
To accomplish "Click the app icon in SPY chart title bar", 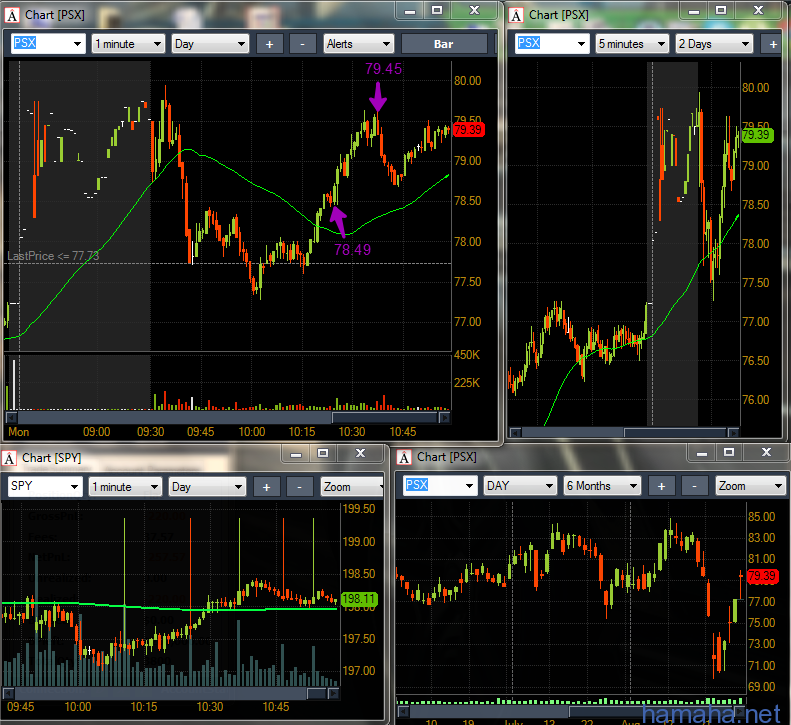I will (x=10, y=458).
